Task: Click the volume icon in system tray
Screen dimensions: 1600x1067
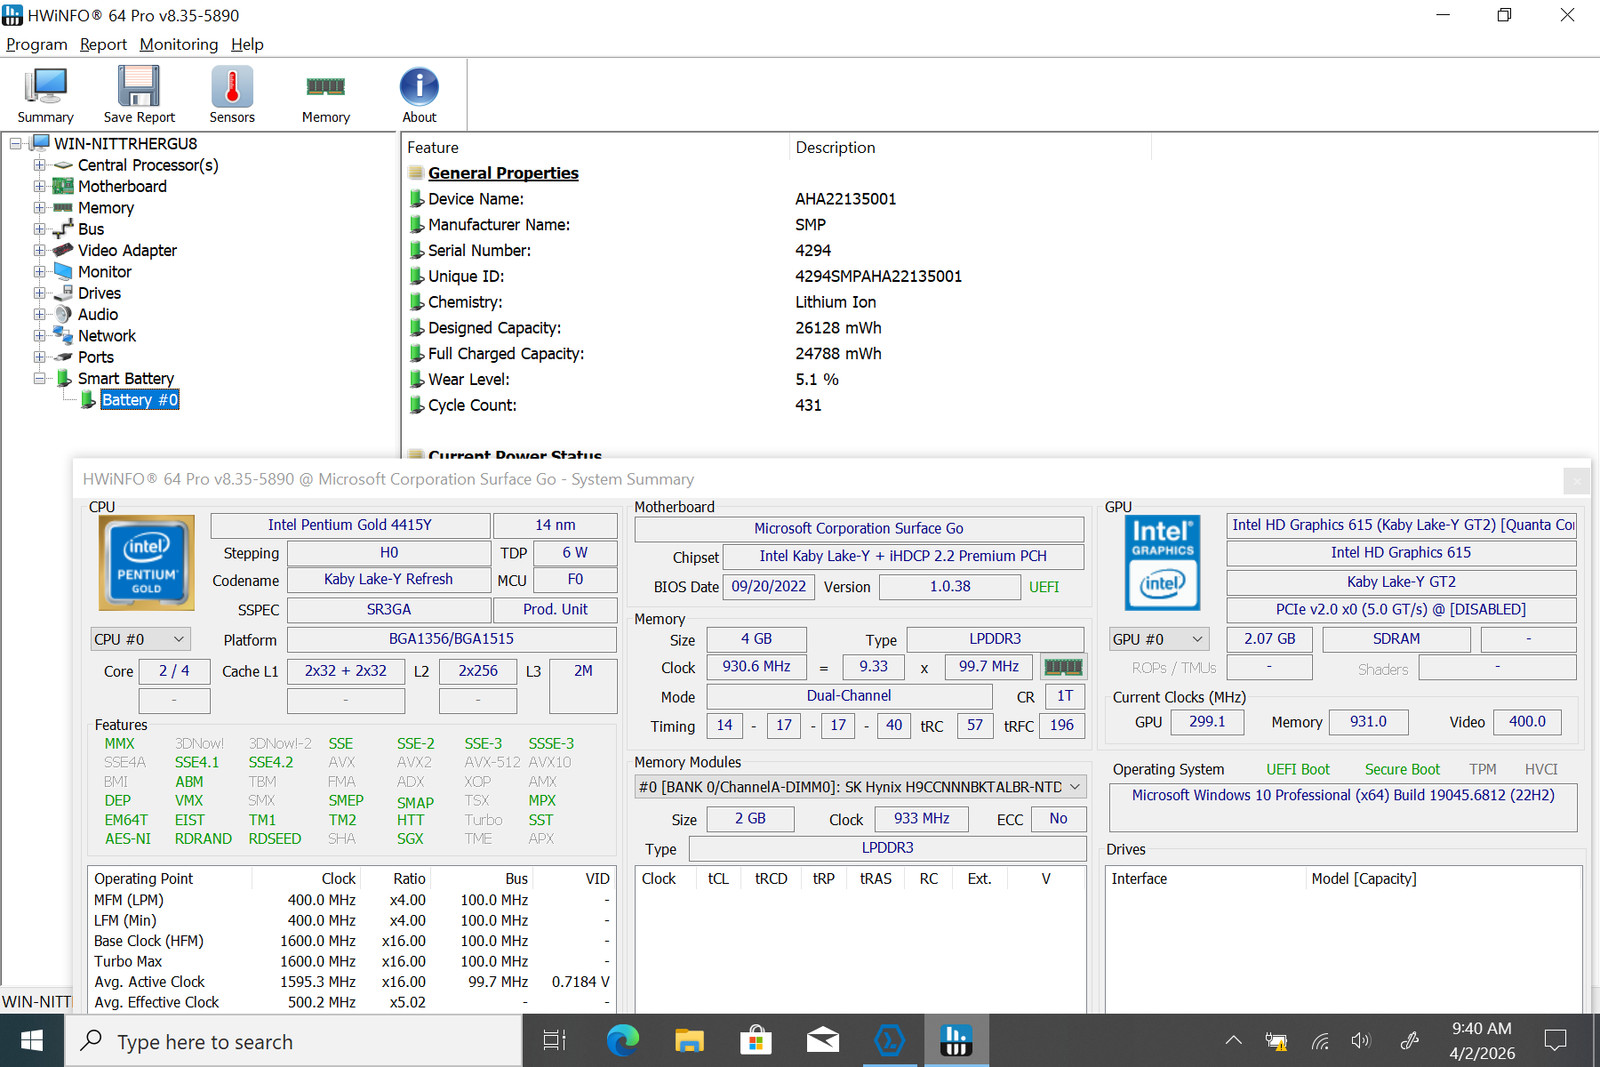Action: 1360,1041
